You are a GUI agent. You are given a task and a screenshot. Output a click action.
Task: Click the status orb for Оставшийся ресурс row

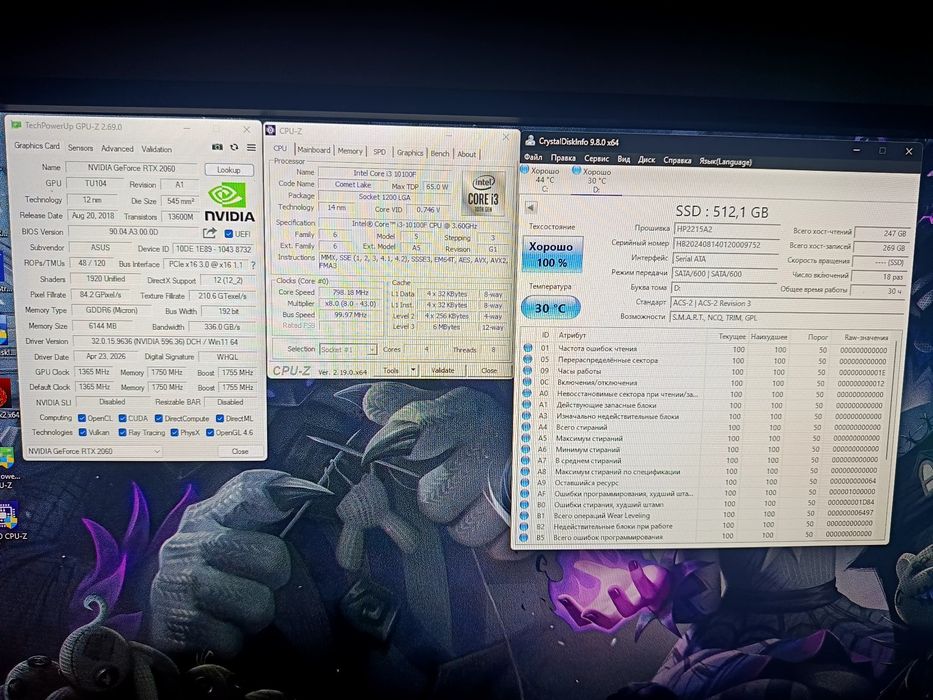(x=525, y=482)
